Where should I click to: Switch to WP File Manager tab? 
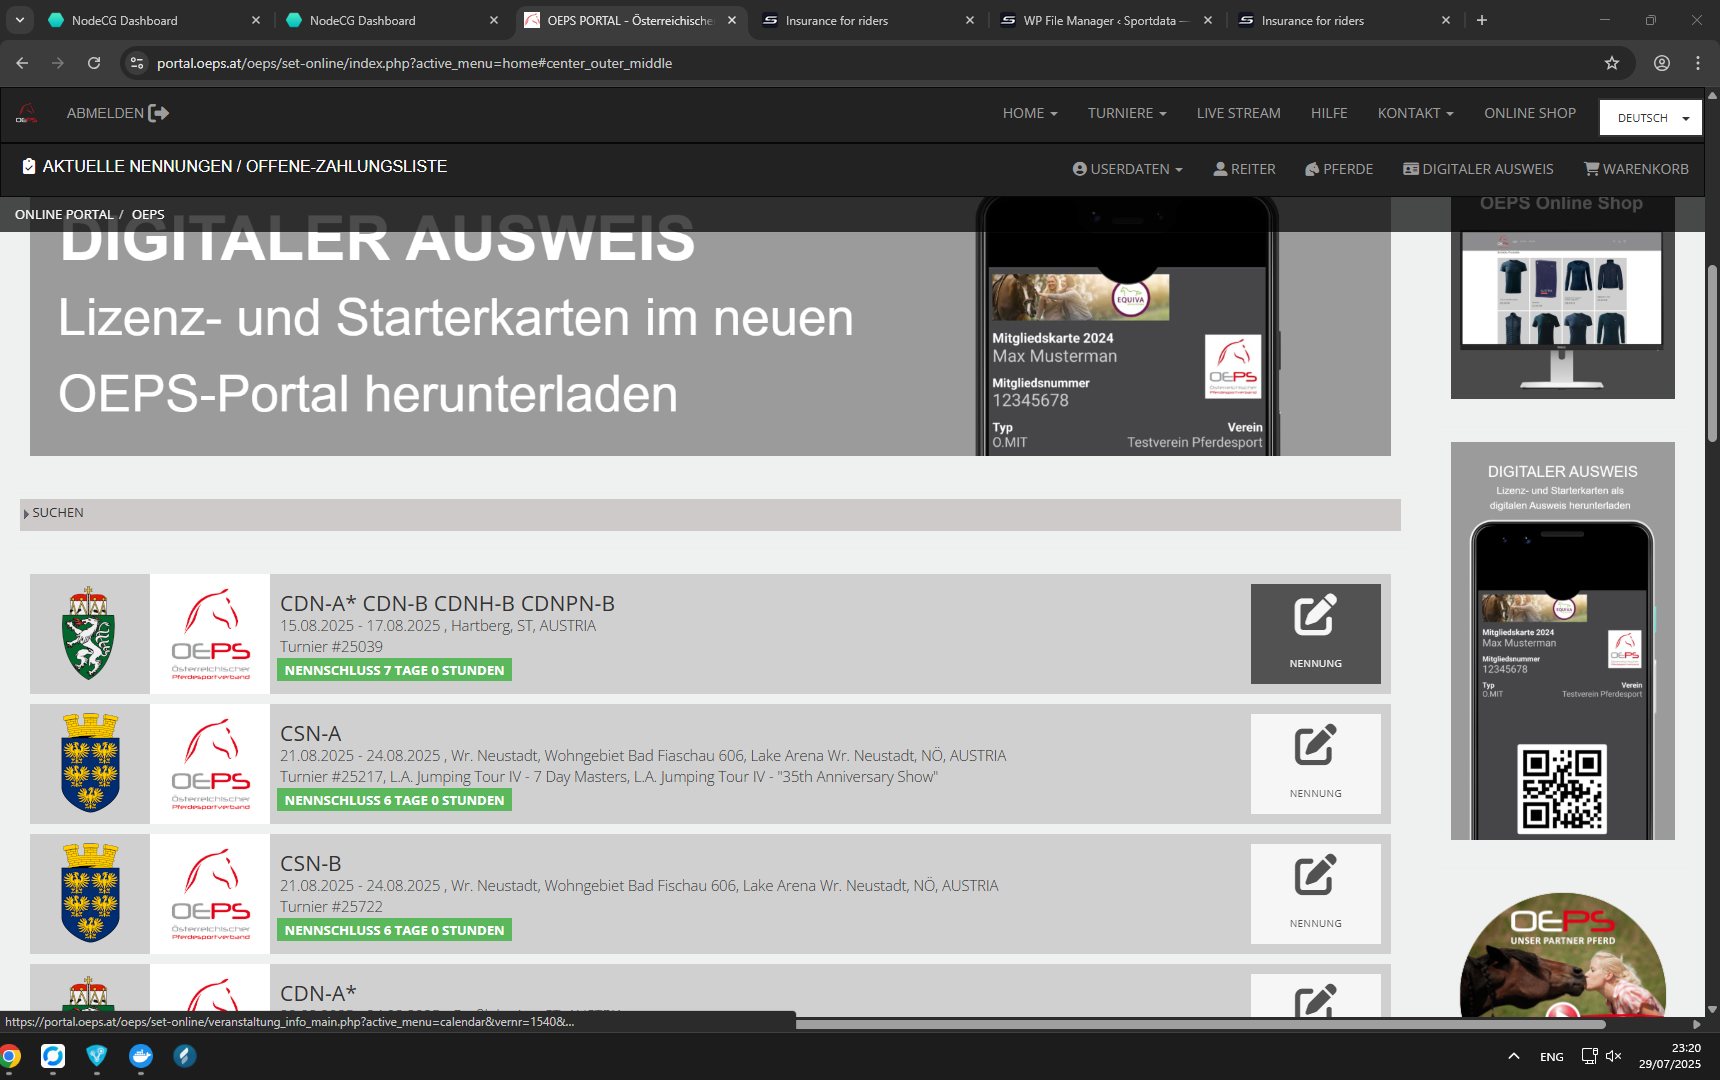pos(1105,20)
